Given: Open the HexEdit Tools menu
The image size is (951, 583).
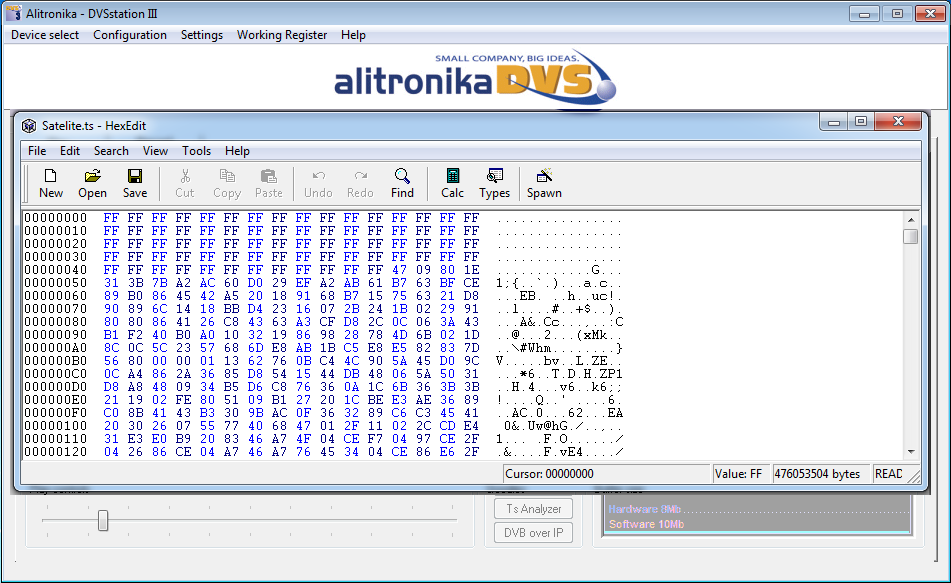Looking at the screenshot, I should [x=196, y=151].
